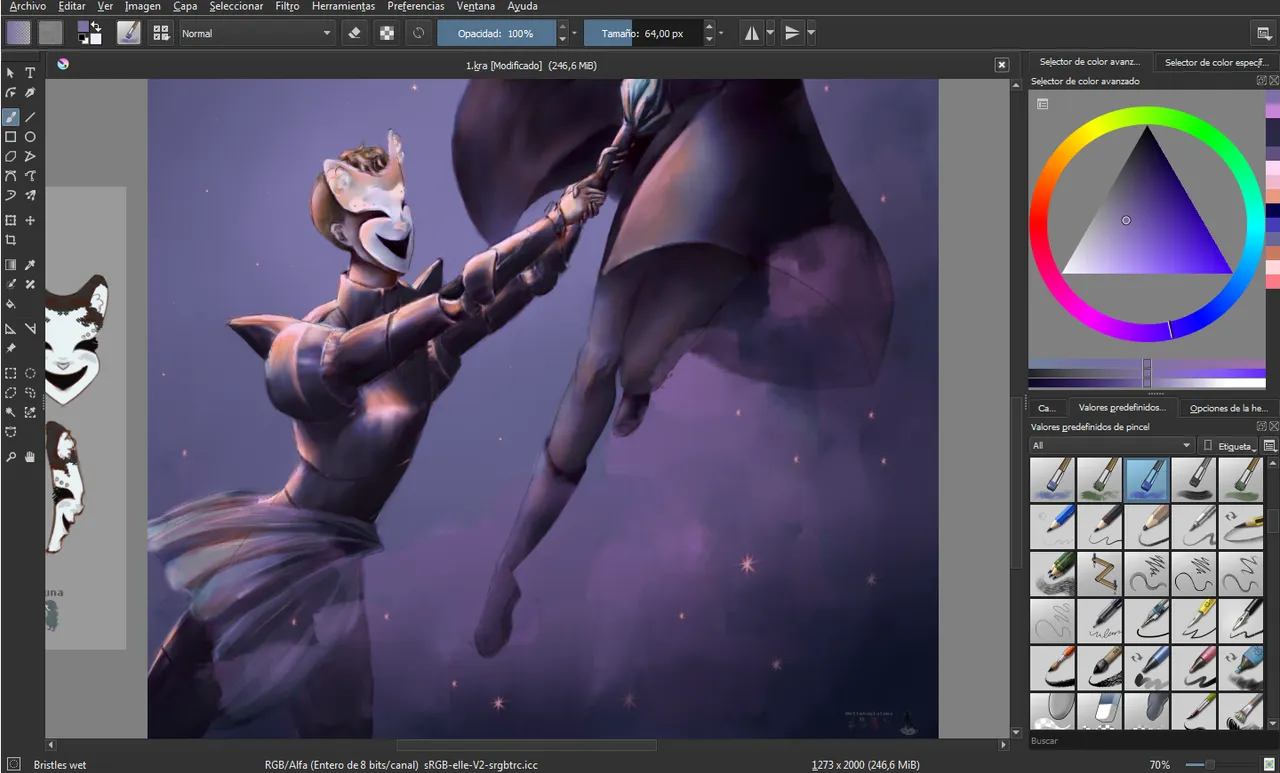The height and width of the screenshot is (773, 1280).
Task: Select the Transform tool
Action: tap(11, 220)
